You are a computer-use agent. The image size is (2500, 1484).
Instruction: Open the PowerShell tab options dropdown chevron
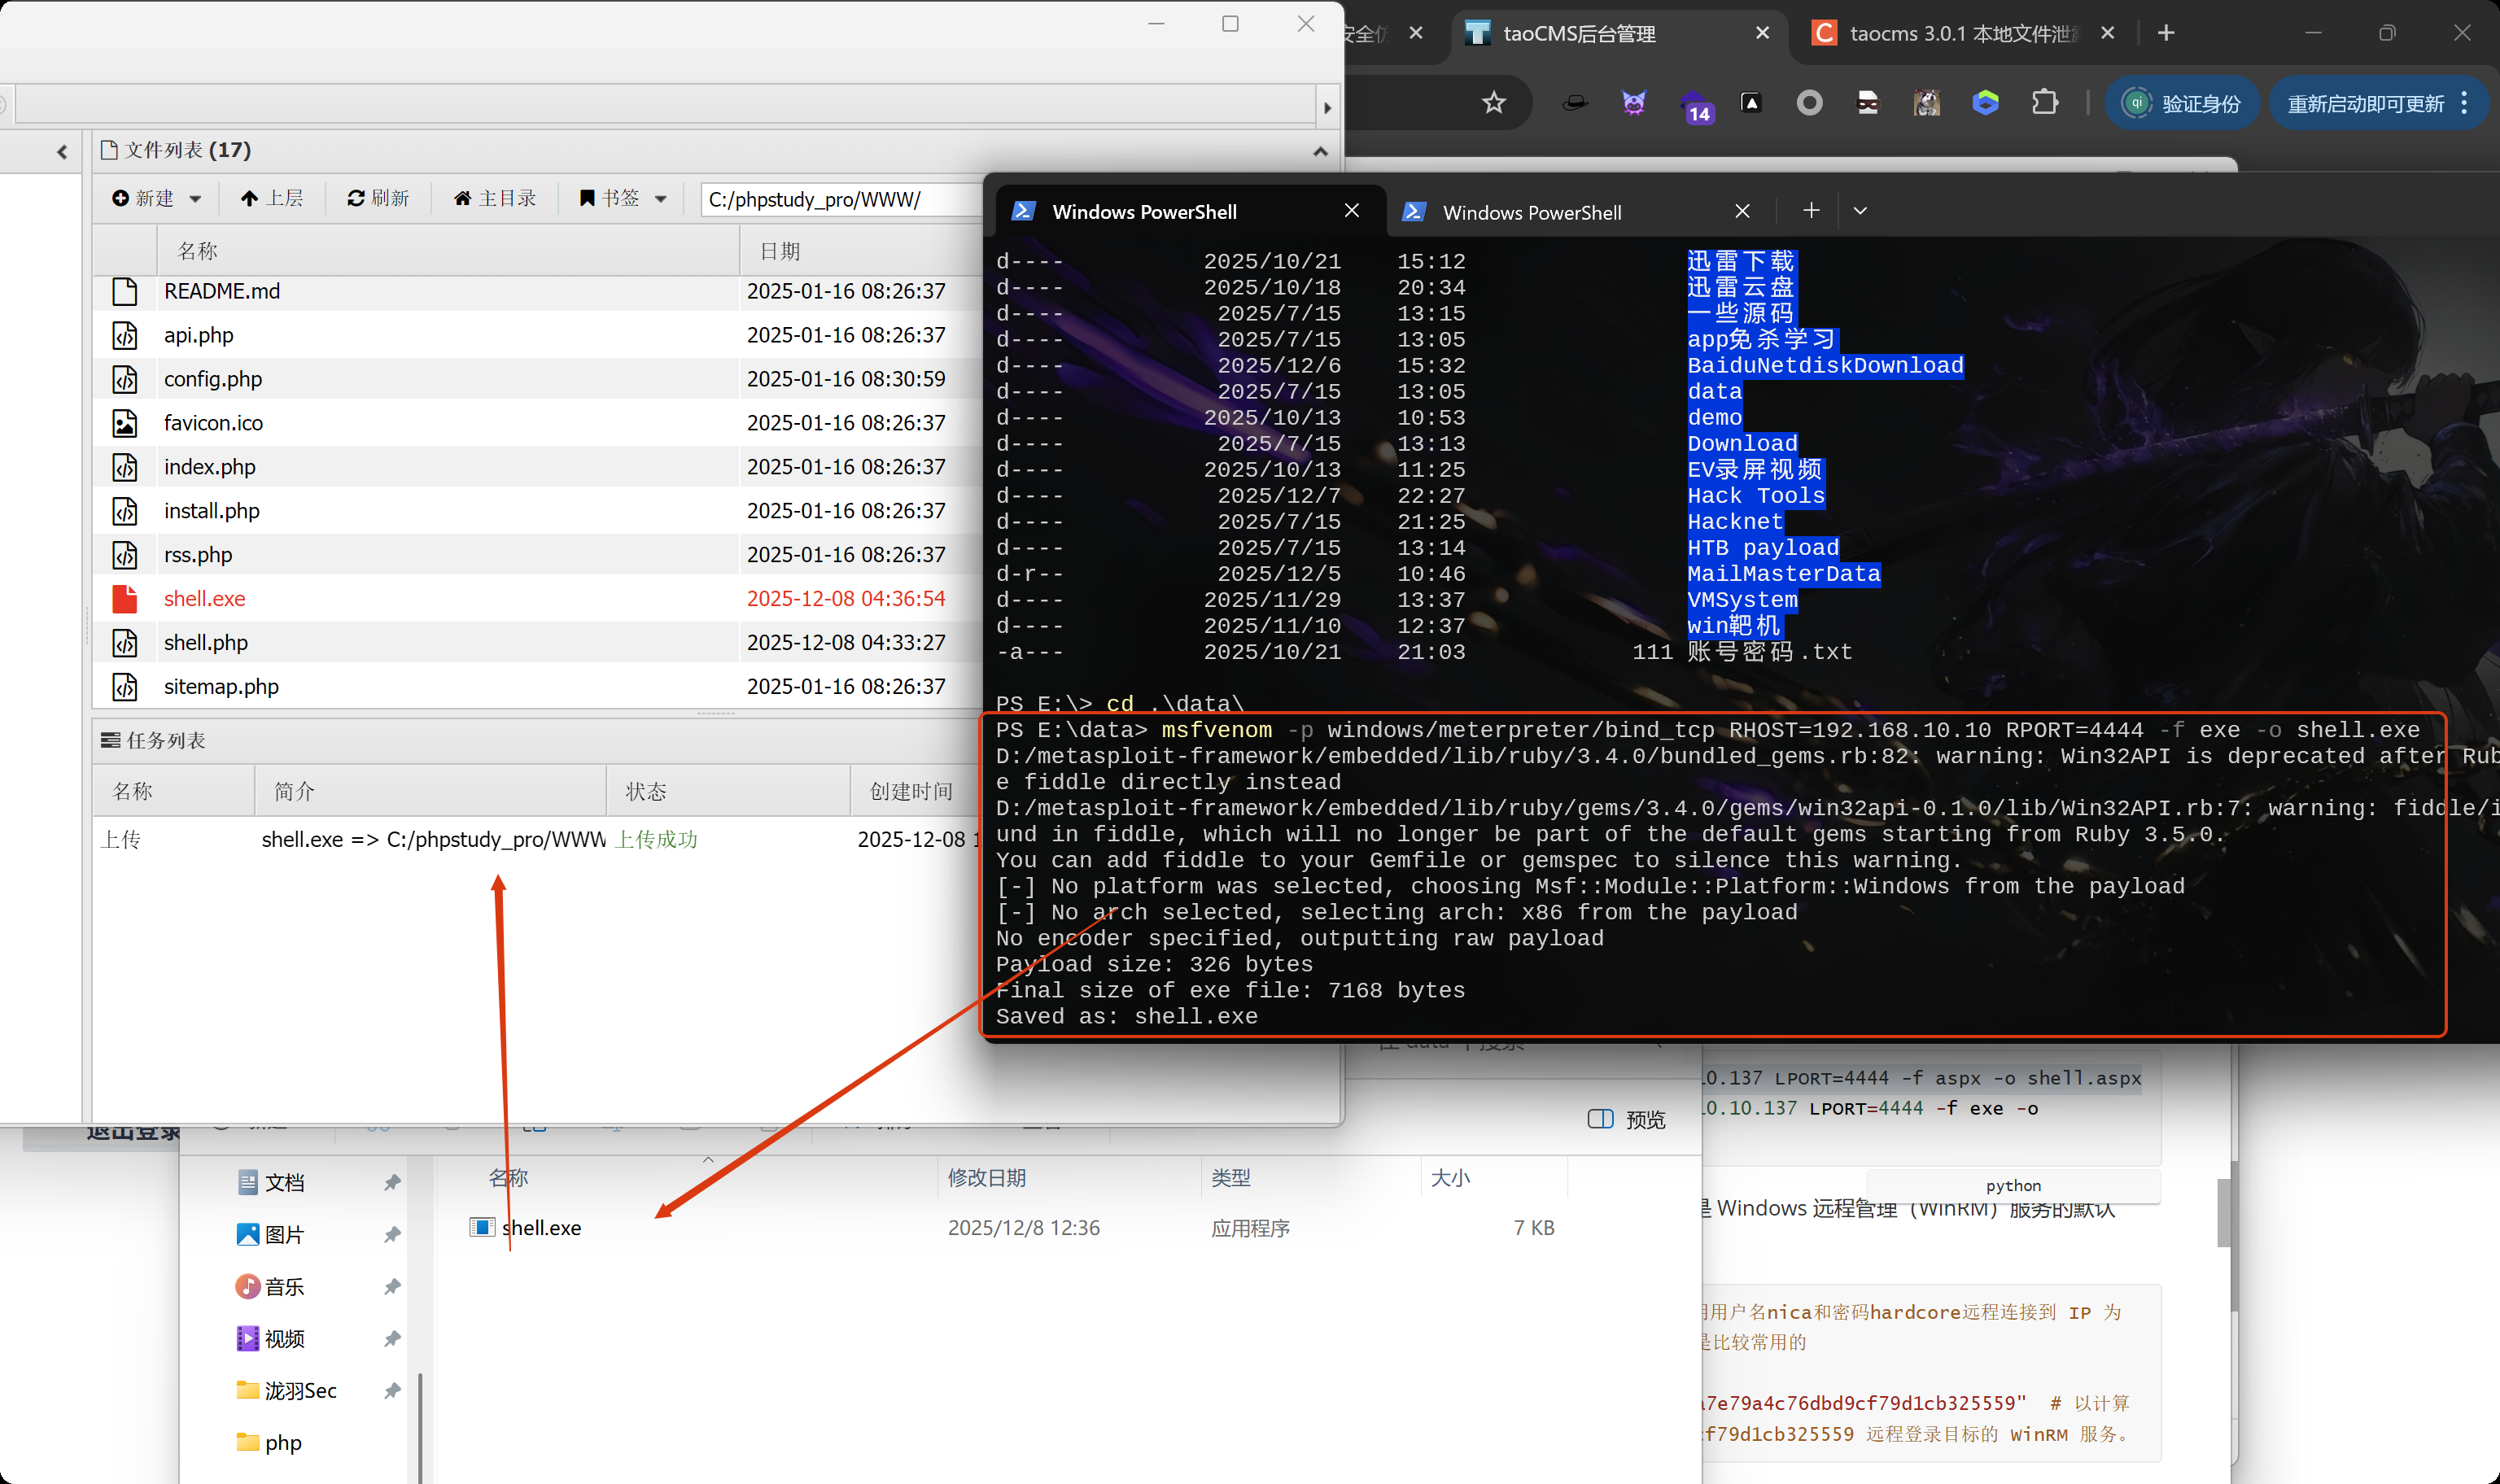[1860, 211]
